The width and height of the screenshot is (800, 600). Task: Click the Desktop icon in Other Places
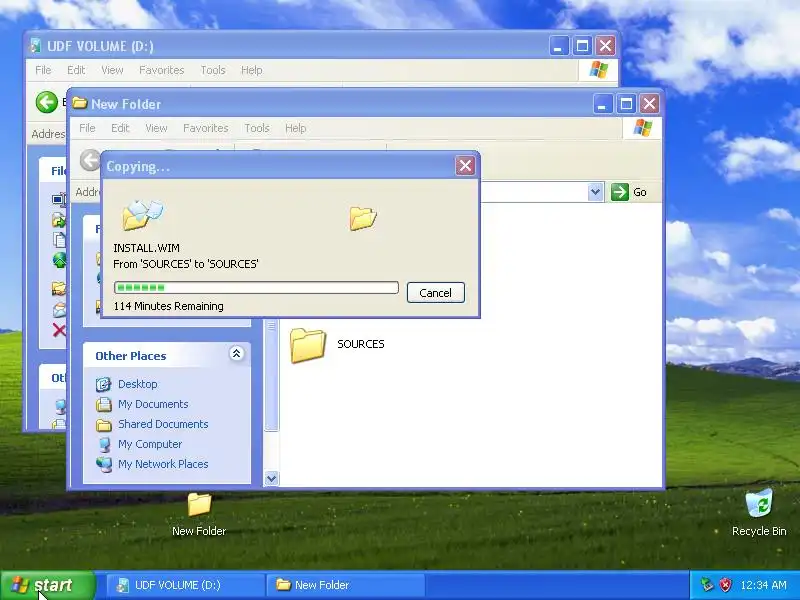tap(104, 384)
